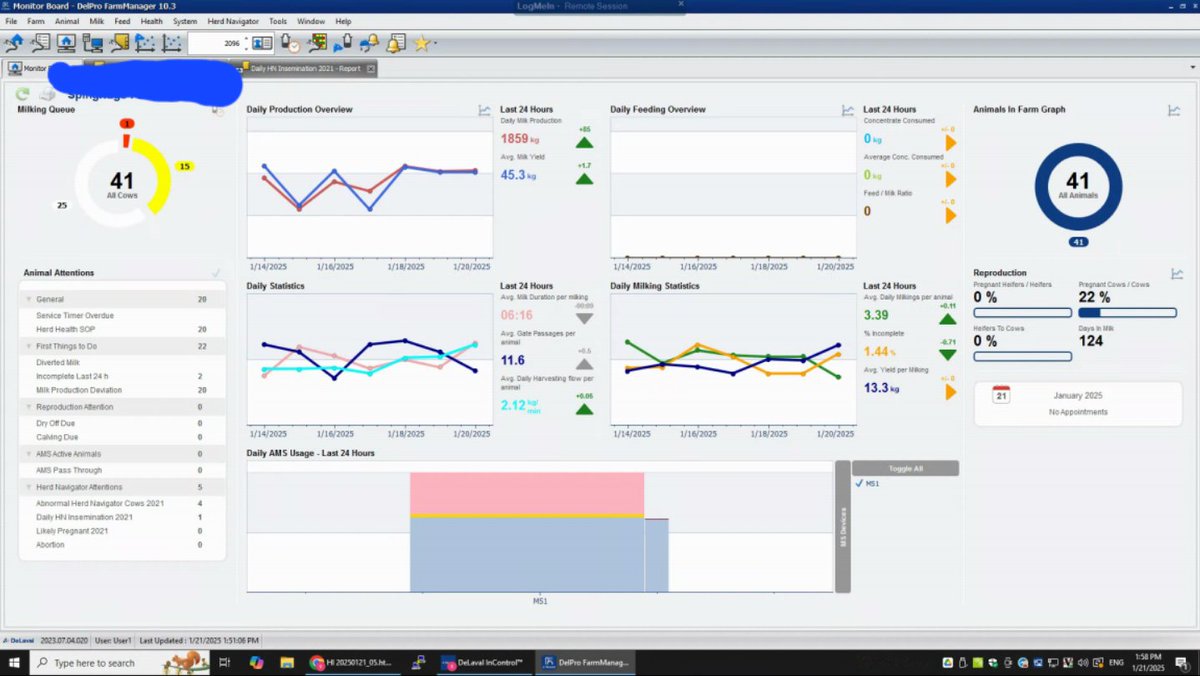Open Herd Health SOP attention row

(x=122, y=329)
